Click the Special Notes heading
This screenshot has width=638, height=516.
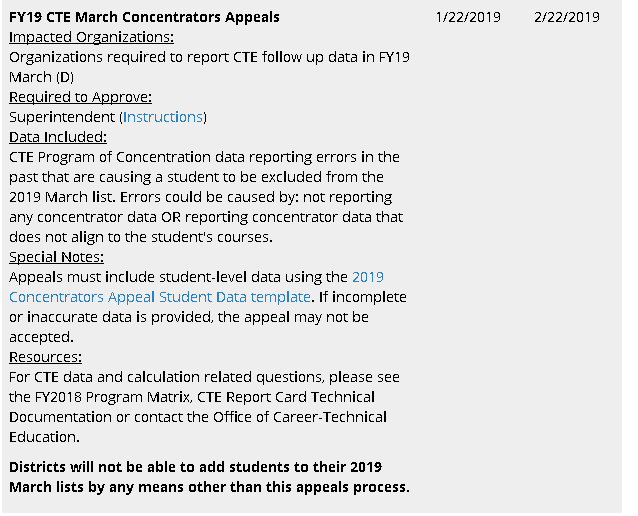[55, 257]
